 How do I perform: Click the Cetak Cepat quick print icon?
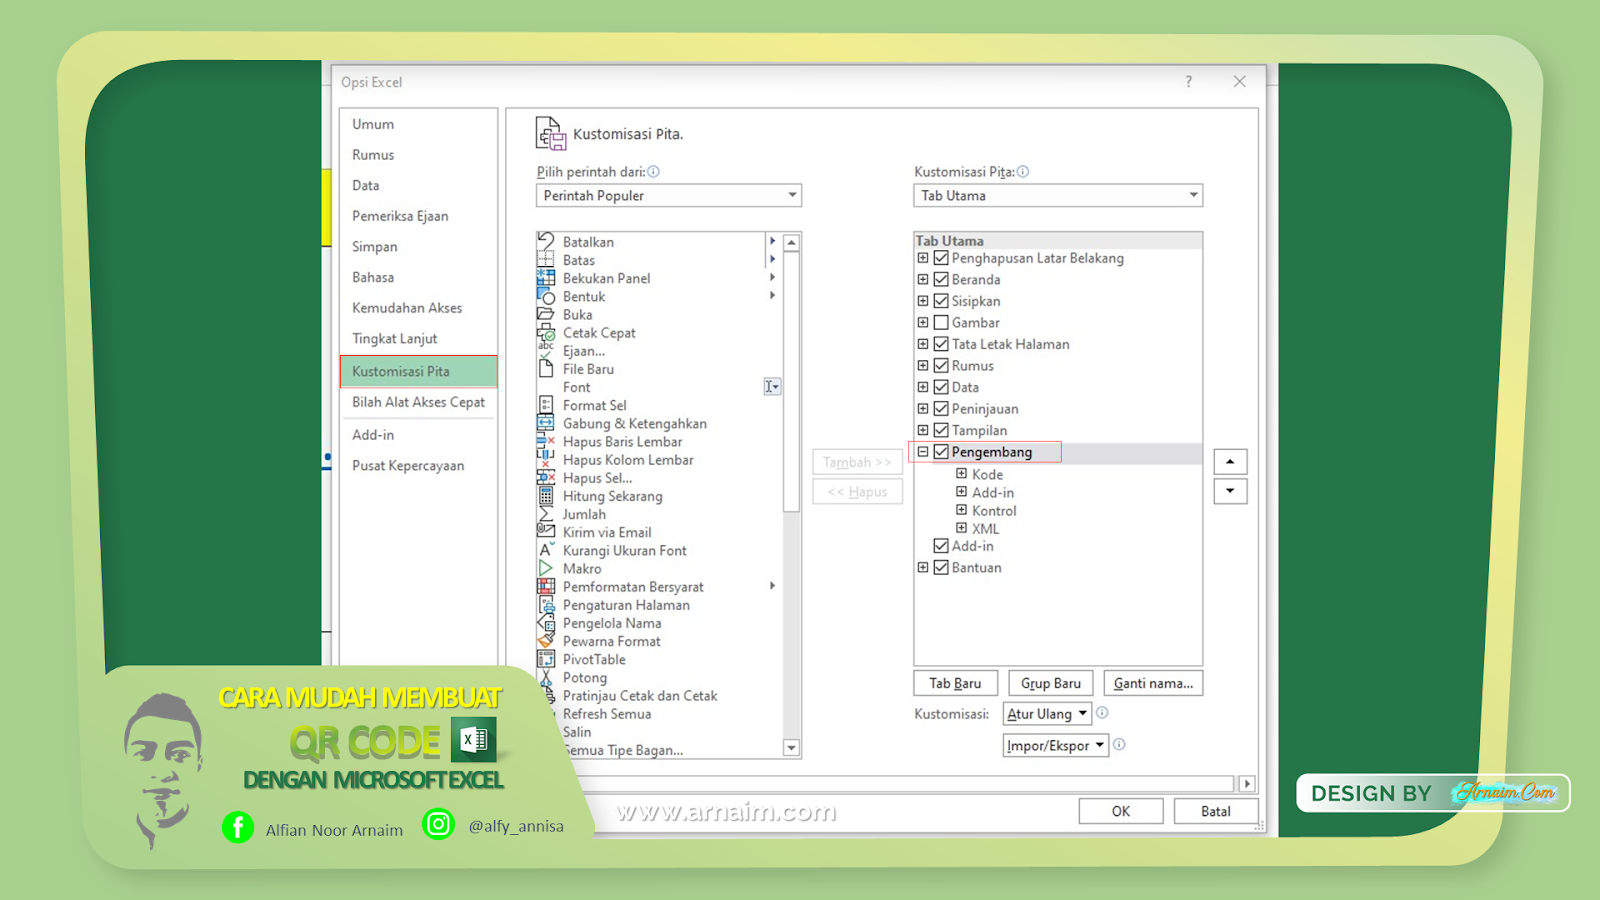pos(546,332)
